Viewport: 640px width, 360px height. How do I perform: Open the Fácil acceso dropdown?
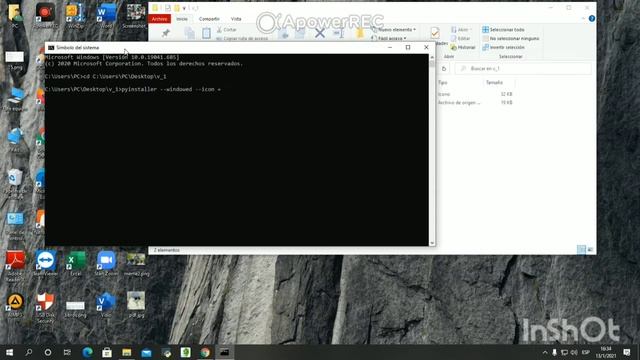click(x=389, y=38)
